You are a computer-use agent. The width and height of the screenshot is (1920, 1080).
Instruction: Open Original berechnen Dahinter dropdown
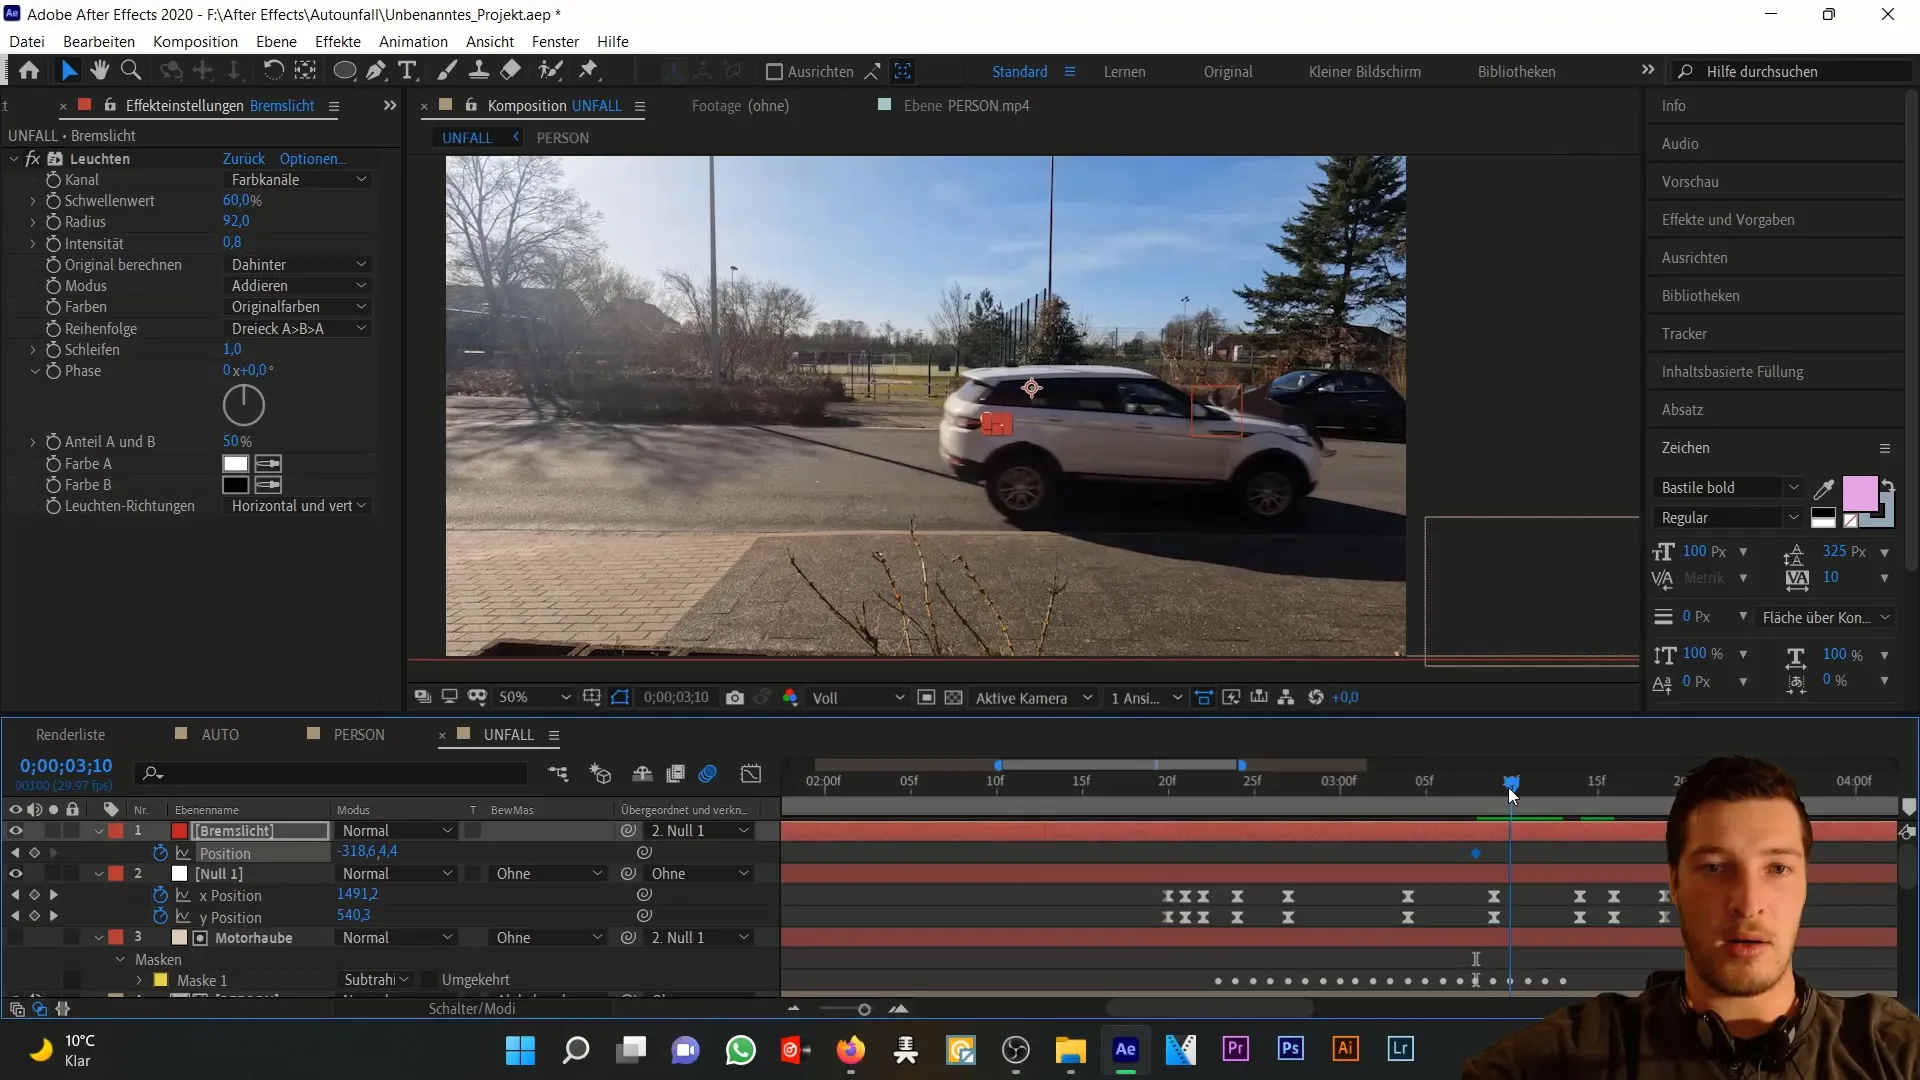pos(299,265)
